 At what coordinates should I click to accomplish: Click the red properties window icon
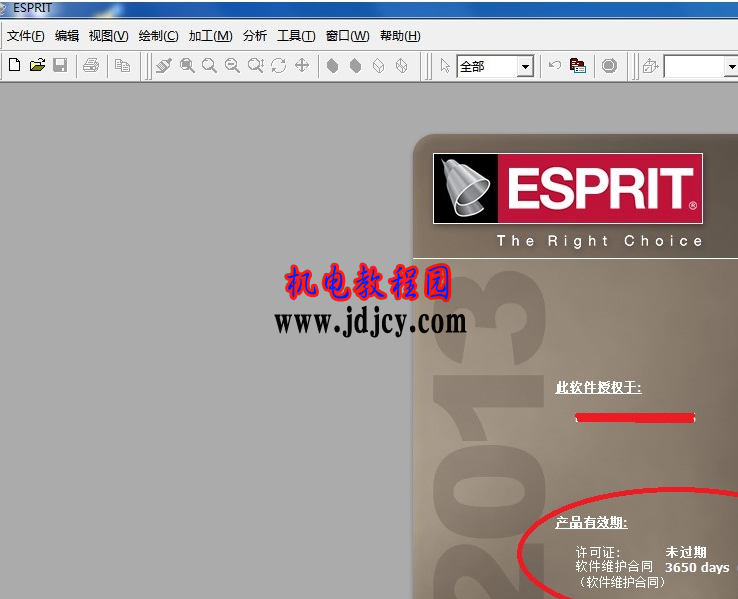[x=578, y=65]
